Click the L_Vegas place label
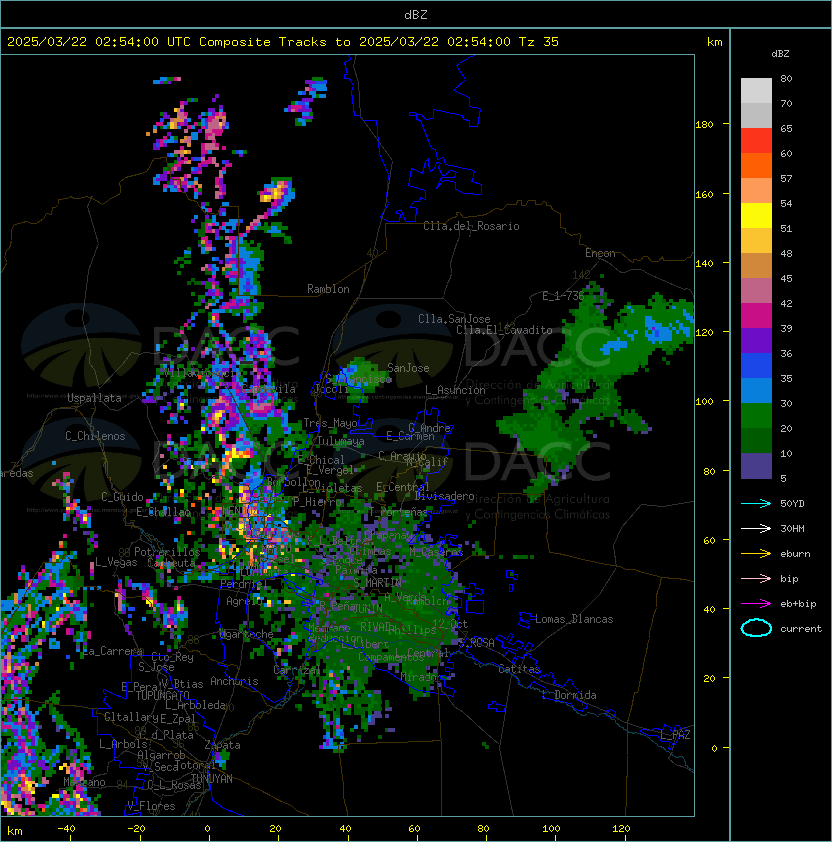This screenshot has width=832, height=842. pos(116,562)
